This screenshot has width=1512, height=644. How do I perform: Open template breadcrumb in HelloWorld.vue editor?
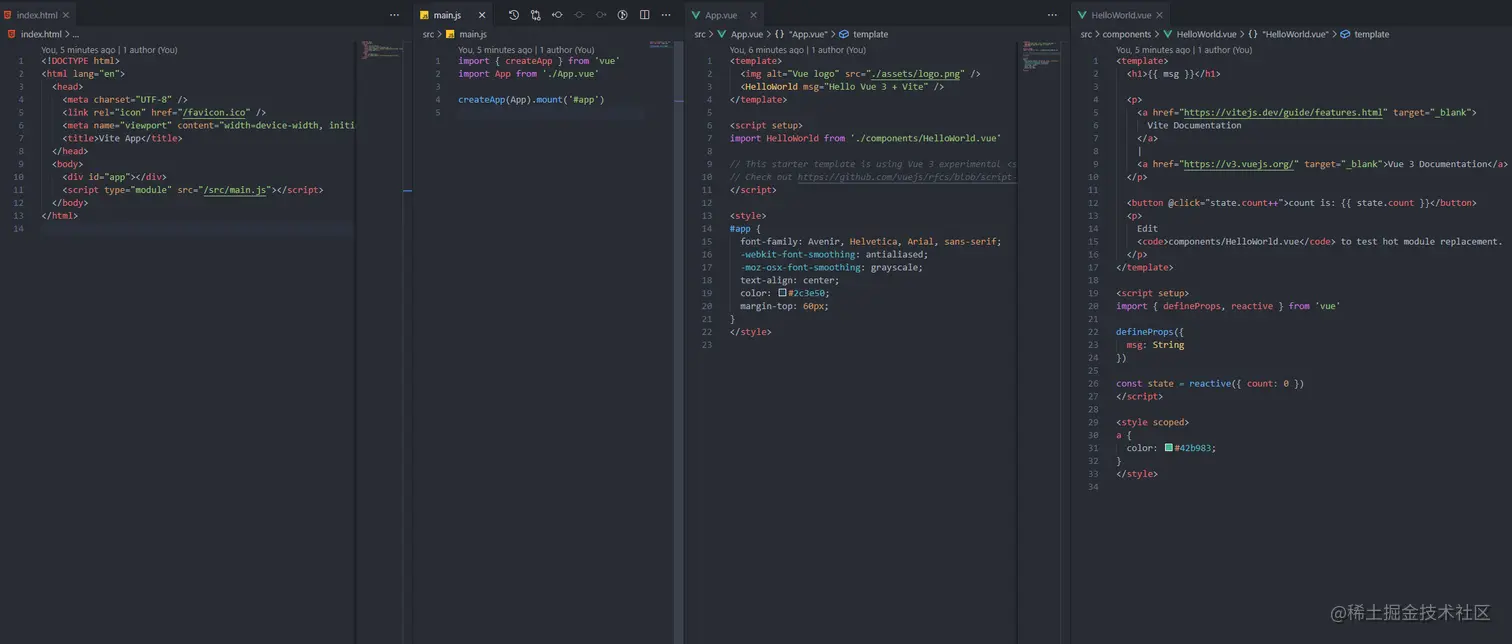1364,34
